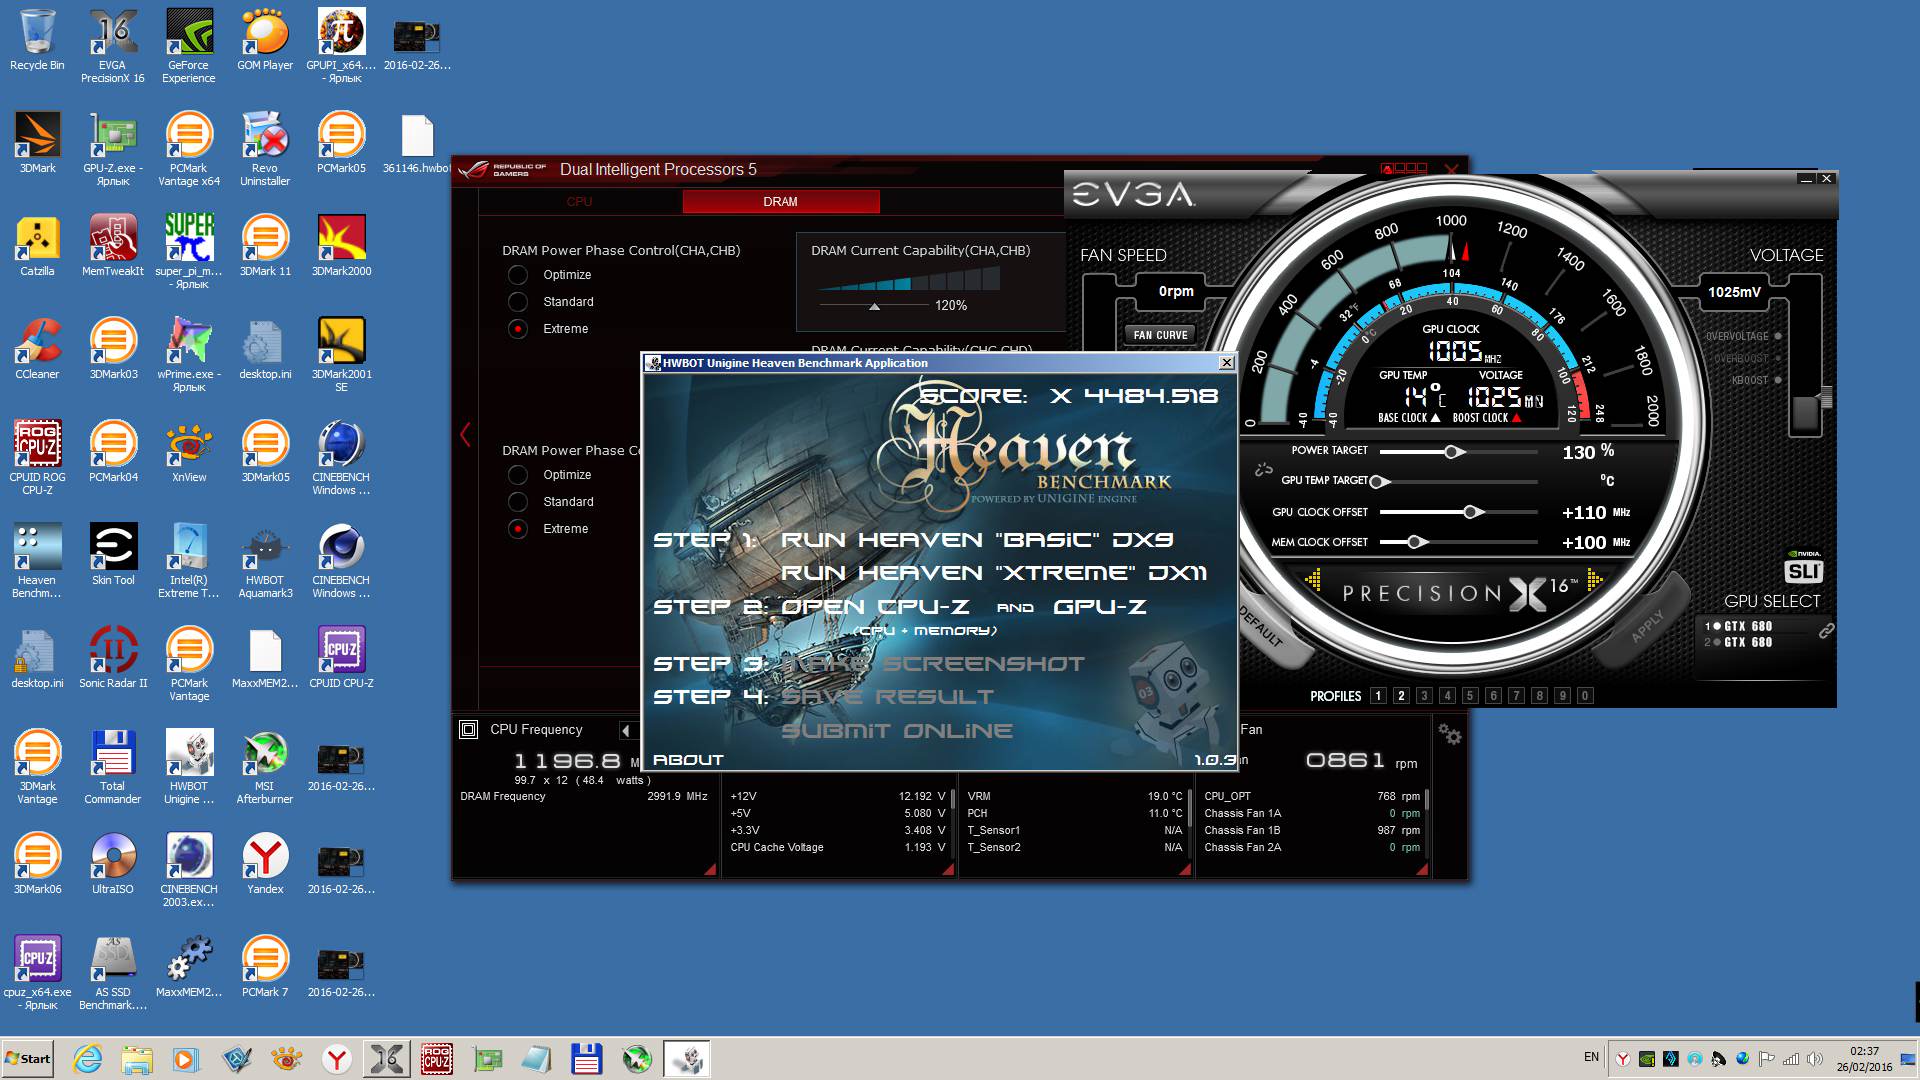Image resolution: width=1920 pixels, height=1080 pixels.
Task: Expand CPU Frequency panel corner arrow
Action: pyautogui.click(x=710, y=869)
